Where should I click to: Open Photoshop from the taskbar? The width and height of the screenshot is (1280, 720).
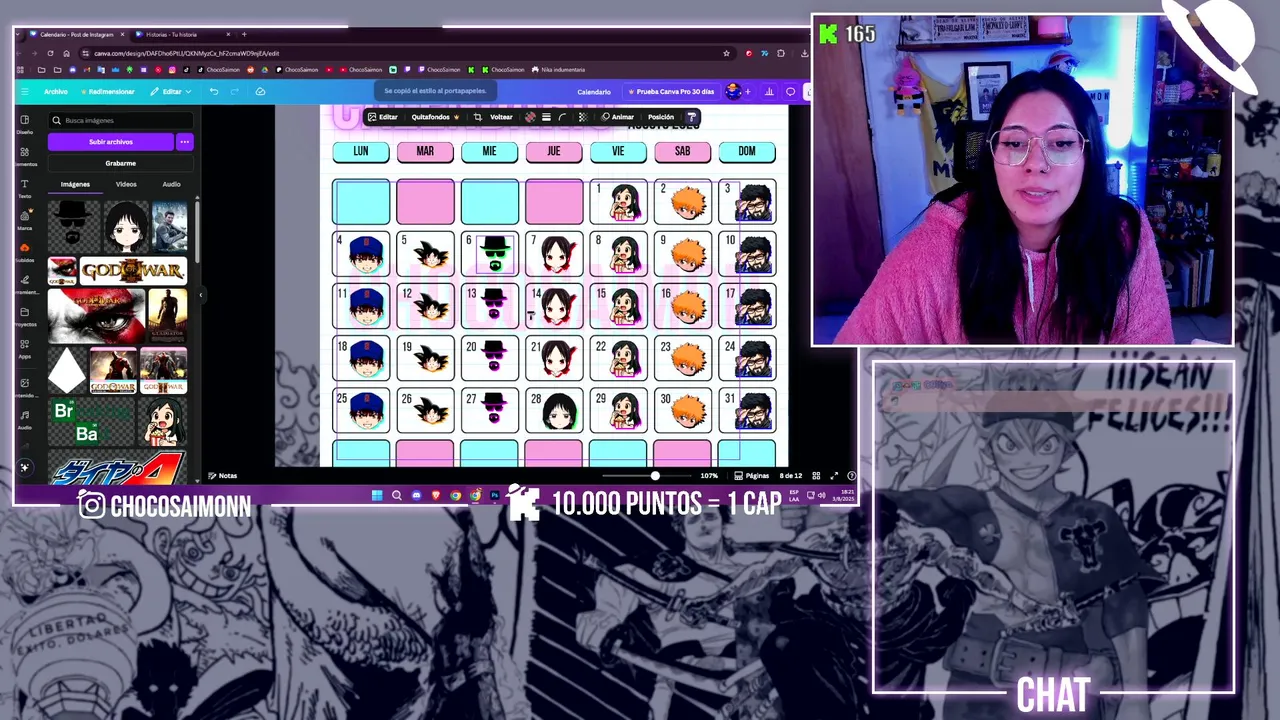(494, 495)
